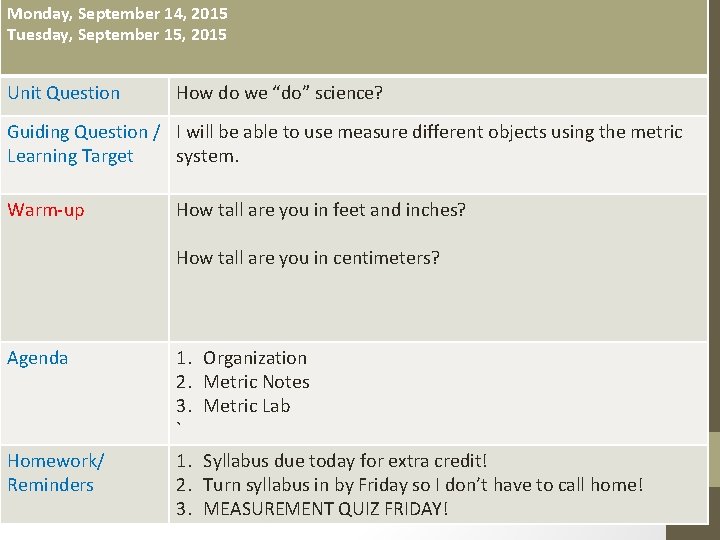Click "MEASUREMENT QUIZ FRIDAY!" reminder
Screen dimensions: 720x540
tap(326, 509)
